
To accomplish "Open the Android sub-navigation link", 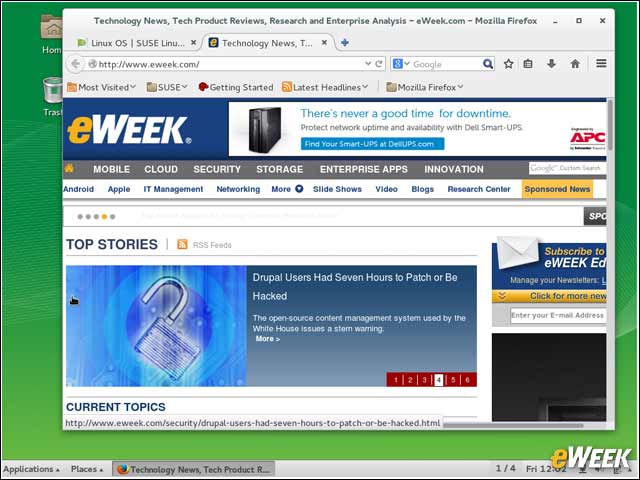I will coord(78,189).
